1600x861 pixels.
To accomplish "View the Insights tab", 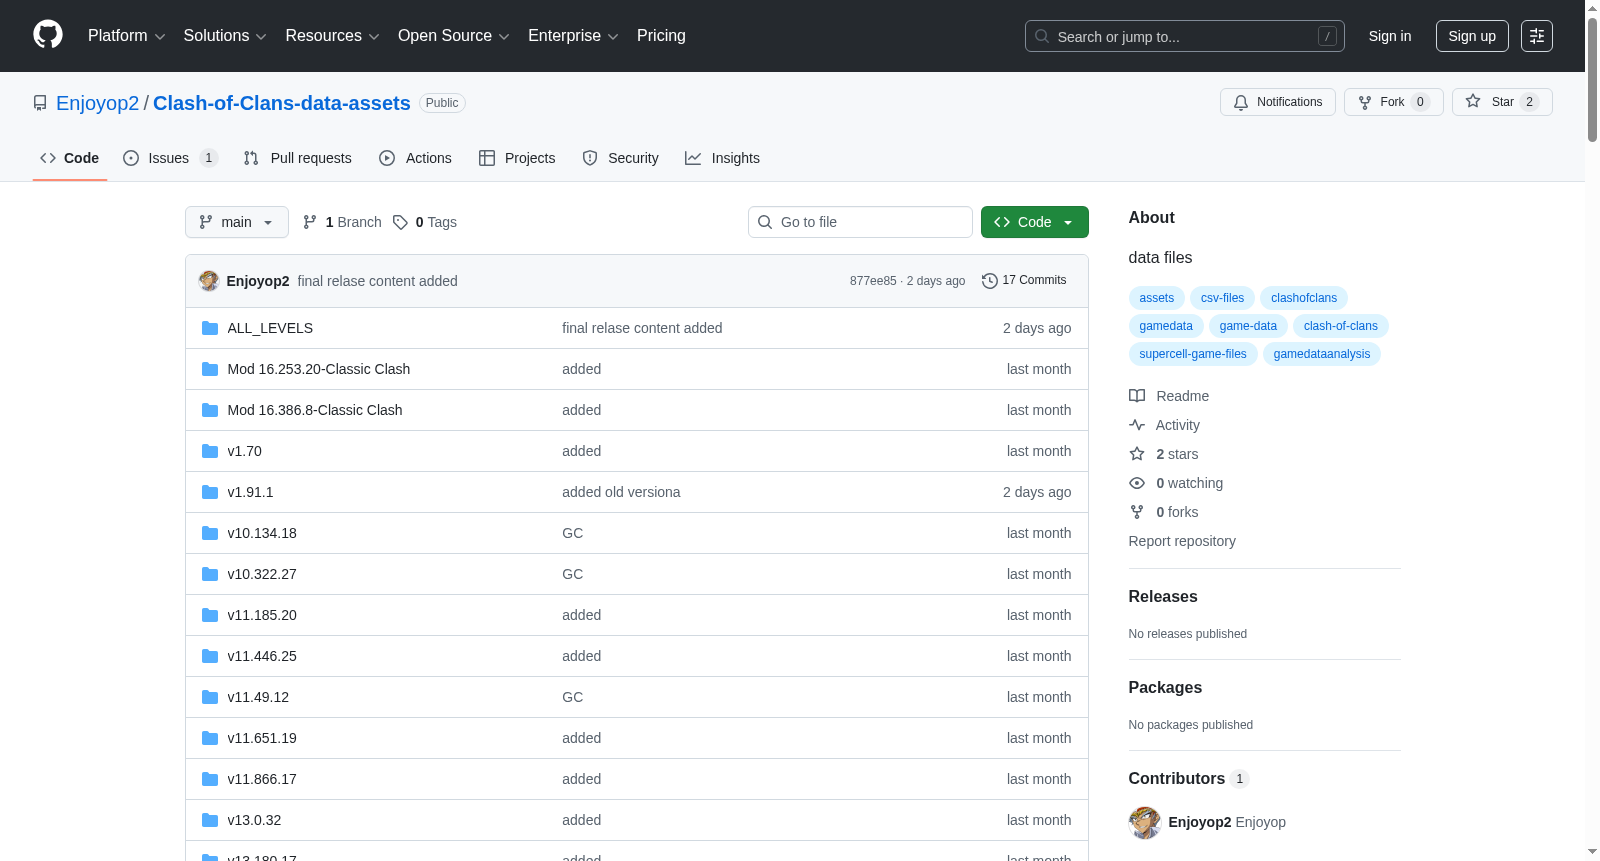I will [722, 158].
